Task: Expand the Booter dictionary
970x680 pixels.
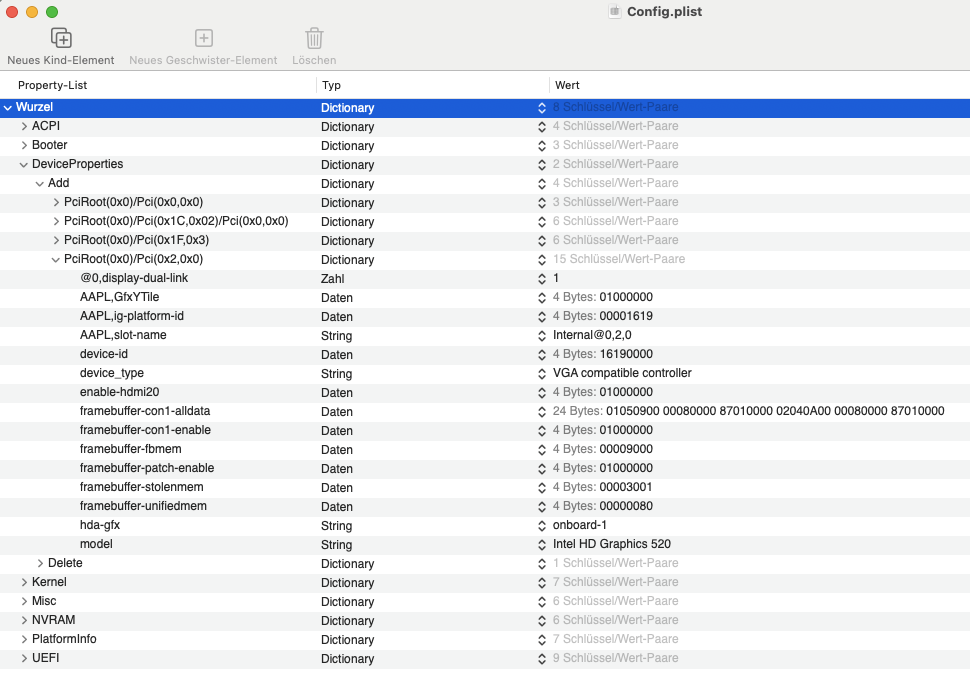Action: click(24, 145)
